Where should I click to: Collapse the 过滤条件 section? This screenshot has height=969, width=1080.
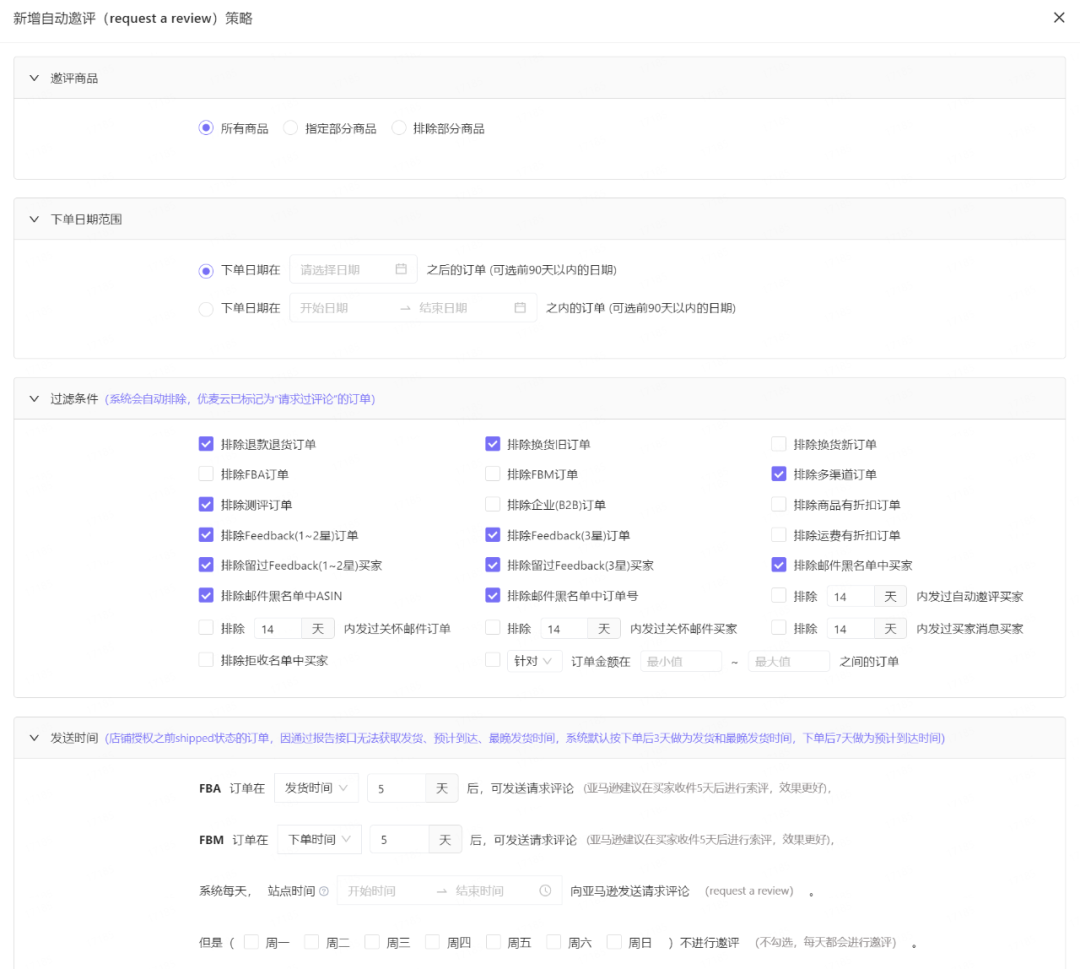34,399
